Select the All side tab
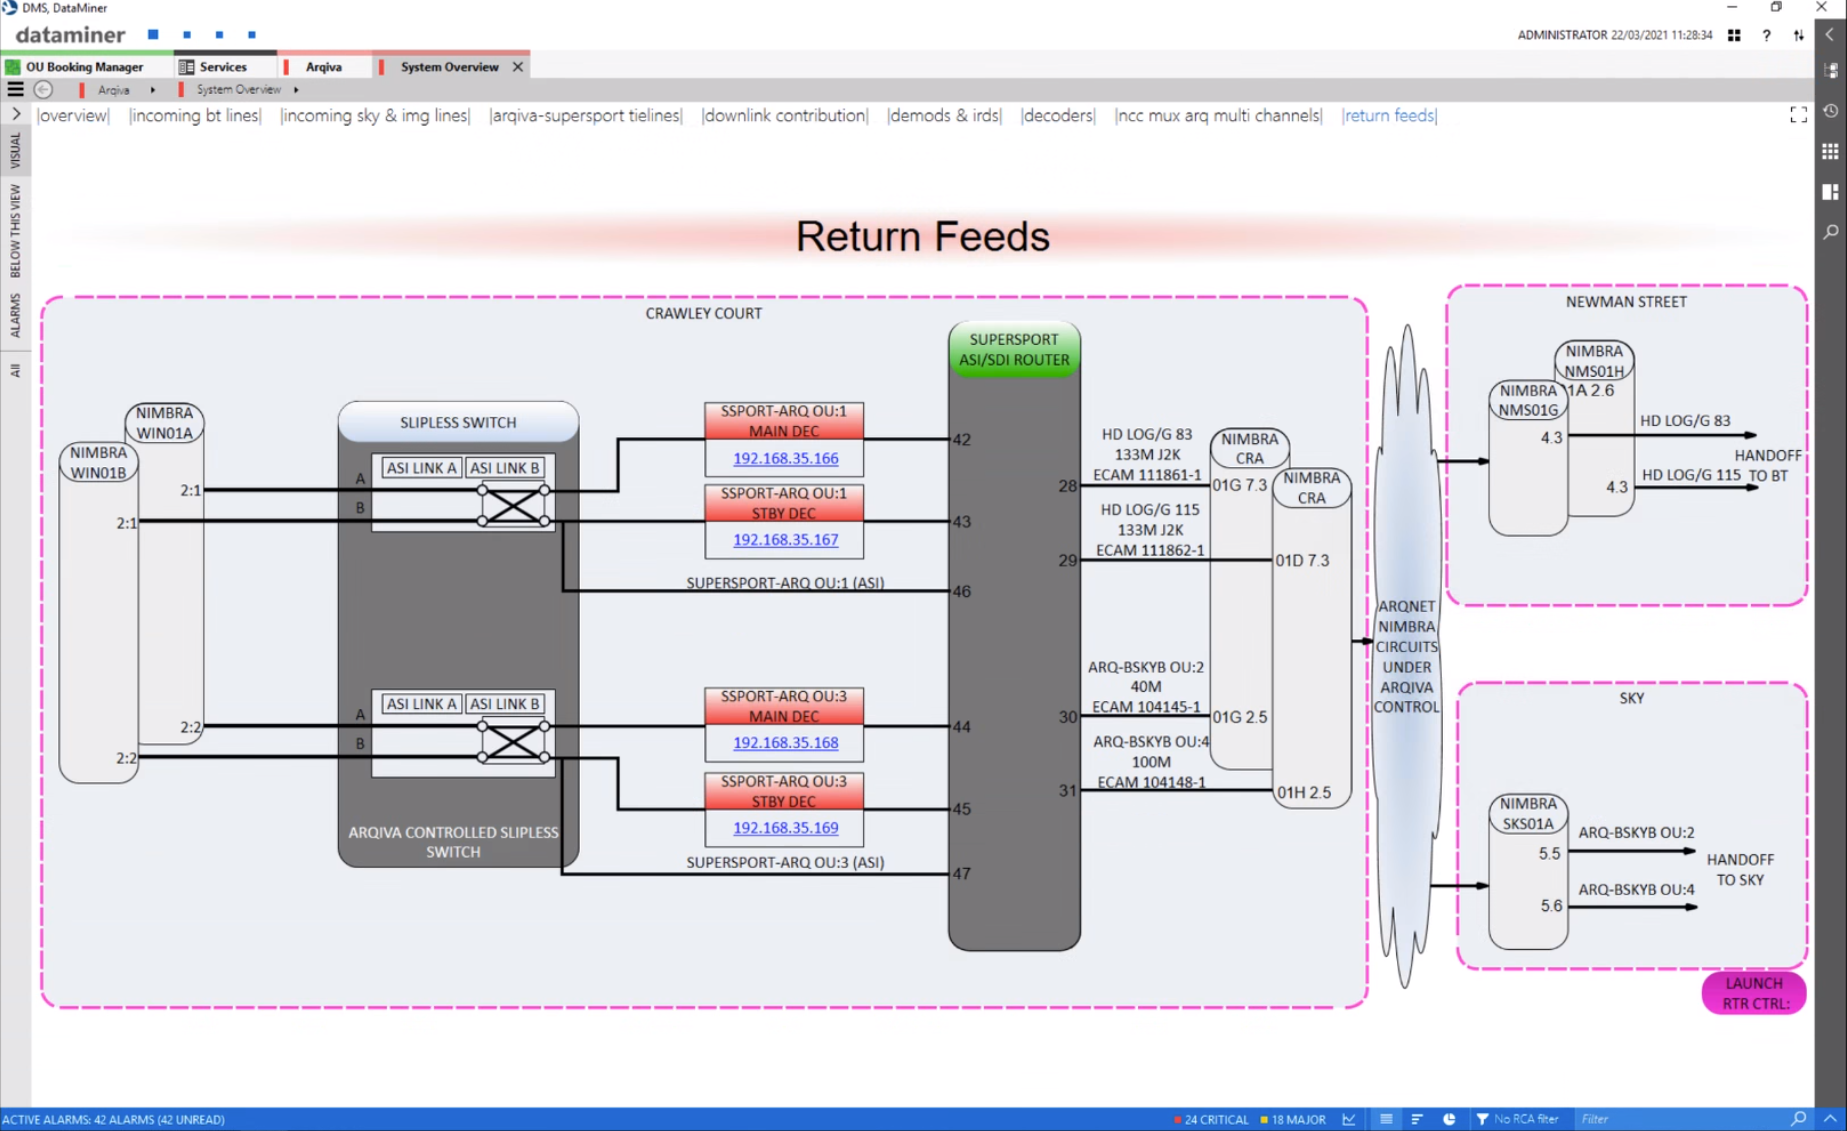Viewport: 1847px width, 1131px height. point(15,371)
